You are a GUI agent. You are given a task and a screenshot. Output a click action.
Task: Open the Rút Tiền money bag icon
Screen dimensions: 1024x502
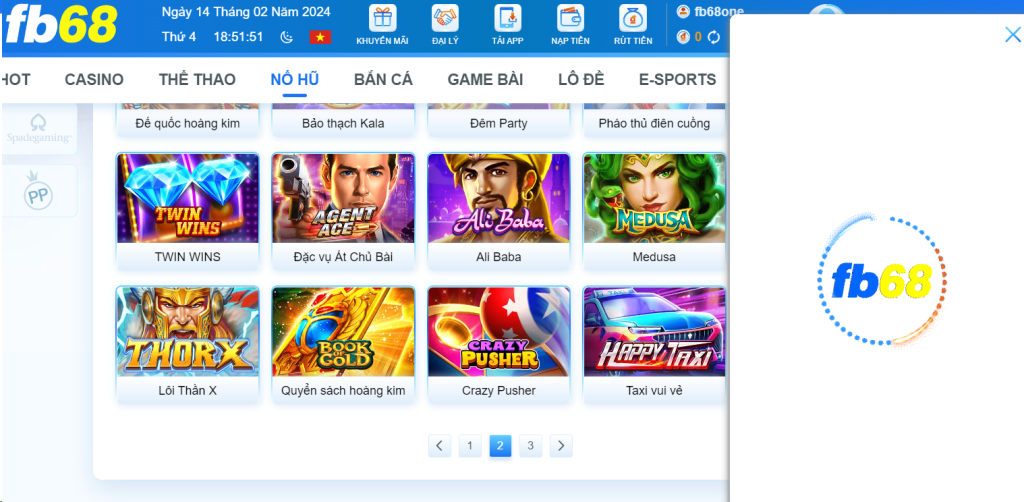point(633,18)
